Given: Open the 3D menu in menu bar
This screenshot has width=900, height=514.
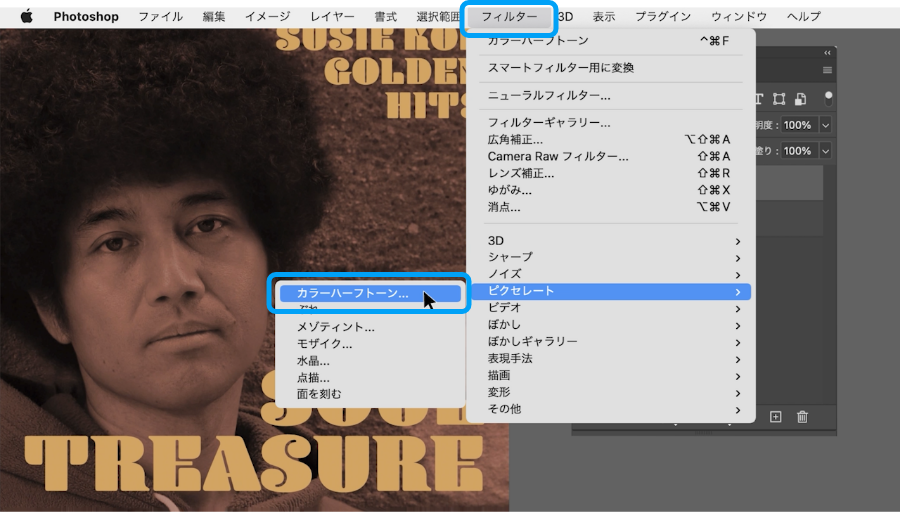Looking at the screenshot, I should pyautogui.click(x=565, y=17).
